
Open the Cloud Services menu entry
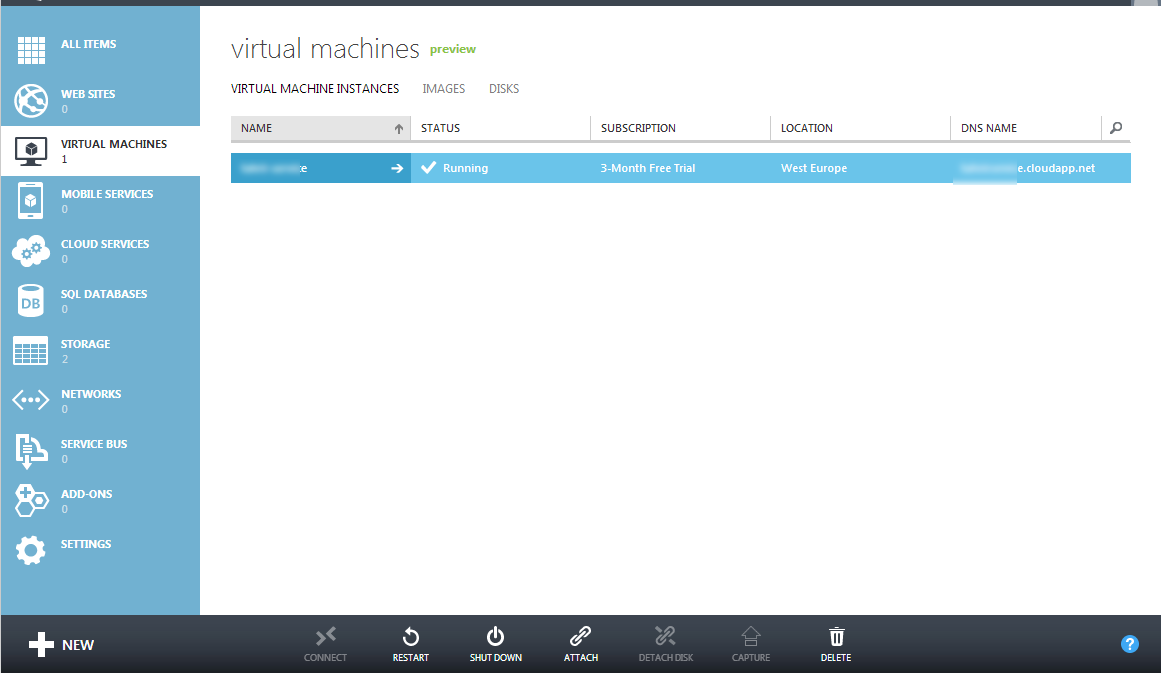(x=100, y=251)
